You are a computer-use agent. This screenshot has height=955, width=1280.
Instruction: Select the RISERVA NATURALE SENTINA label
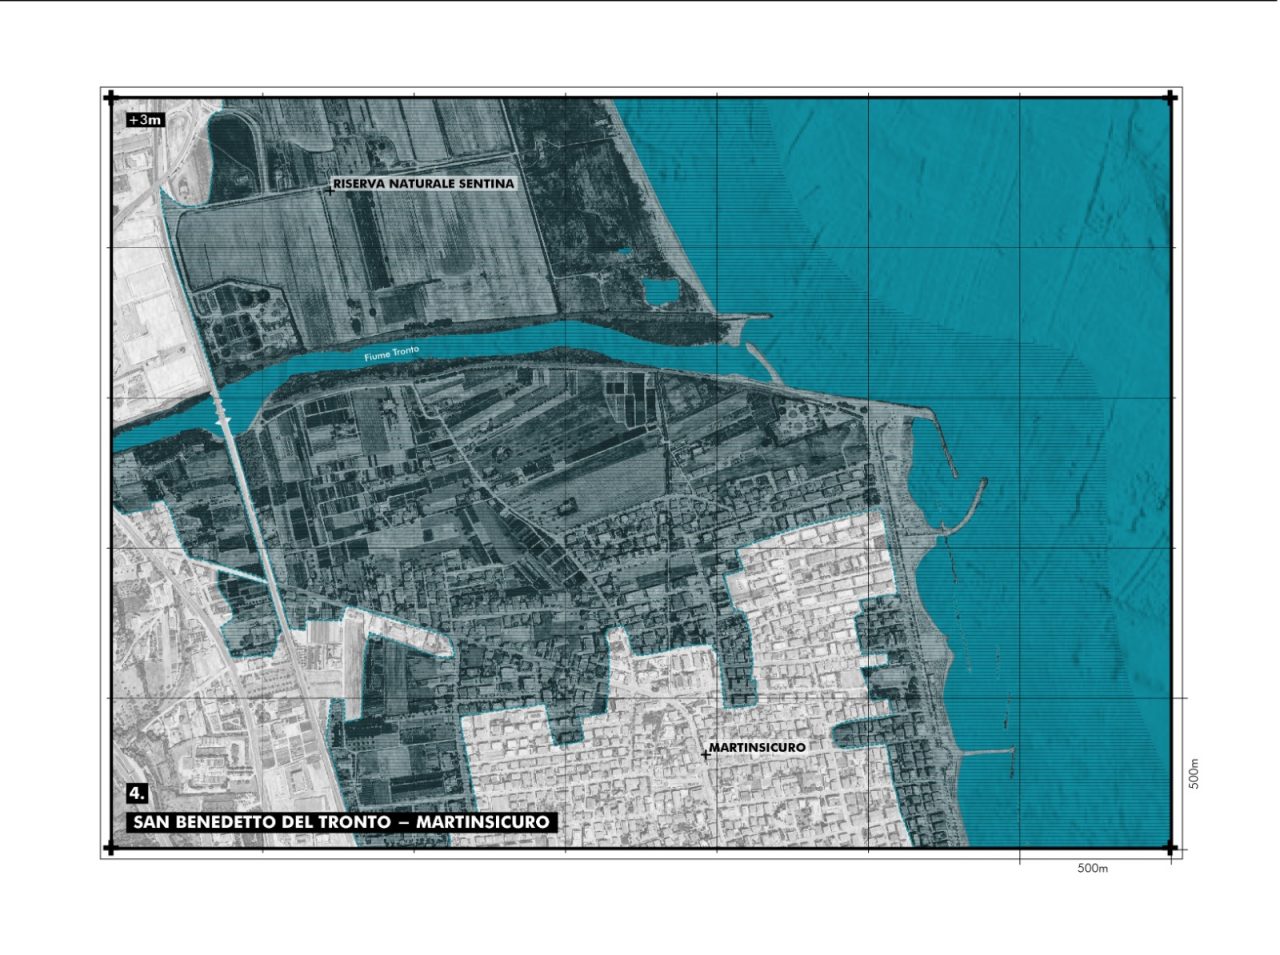[425, 184]
